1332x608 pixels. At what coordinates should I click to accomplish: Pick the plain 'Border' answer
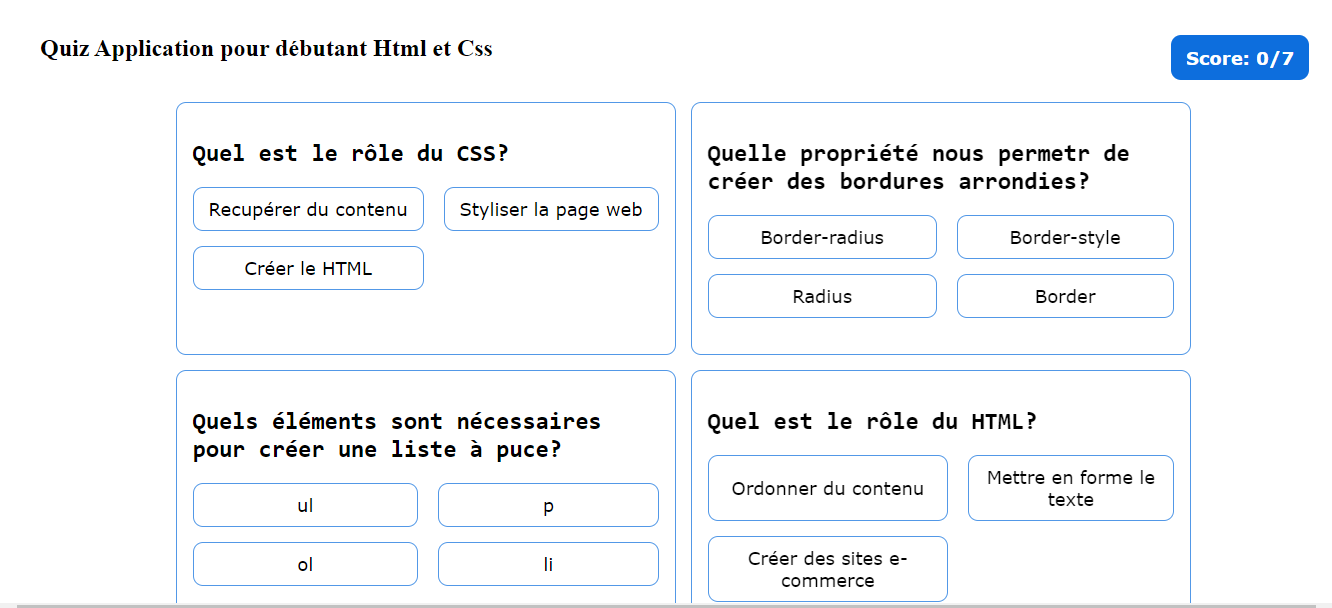[1065, 296]
